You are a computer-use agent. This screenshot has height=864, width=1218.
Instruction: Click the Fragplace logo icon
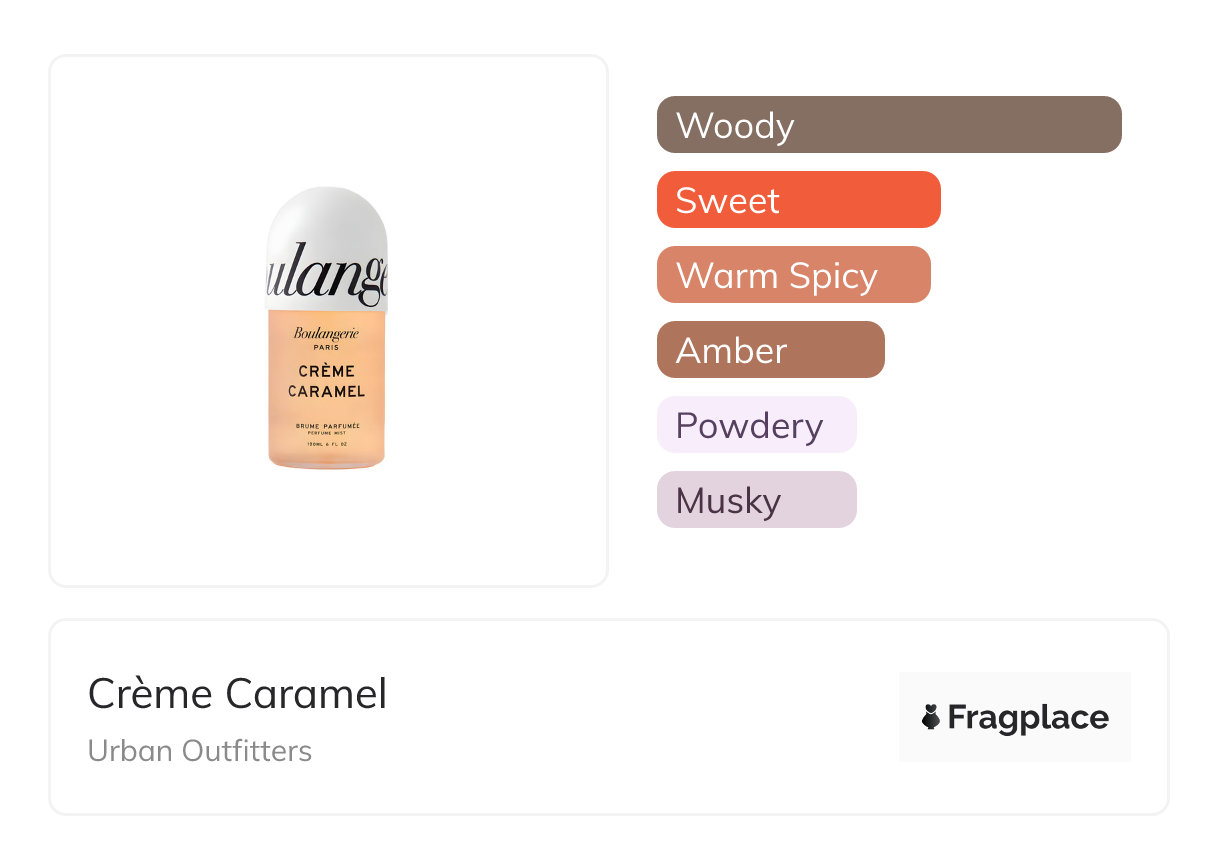(931, 717)
